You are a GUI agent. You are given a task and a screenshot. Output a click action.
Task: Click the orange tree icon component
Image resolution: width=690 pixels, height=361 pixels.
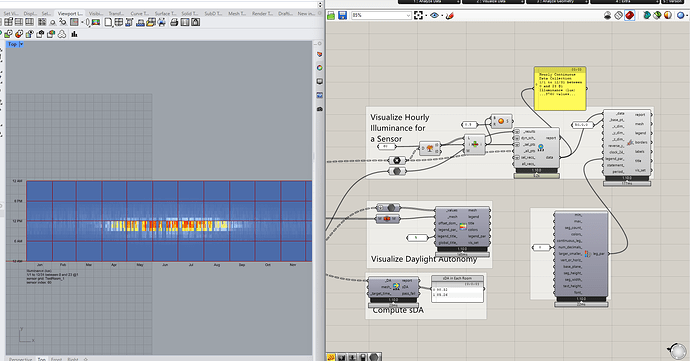click(x=429, y=148)
